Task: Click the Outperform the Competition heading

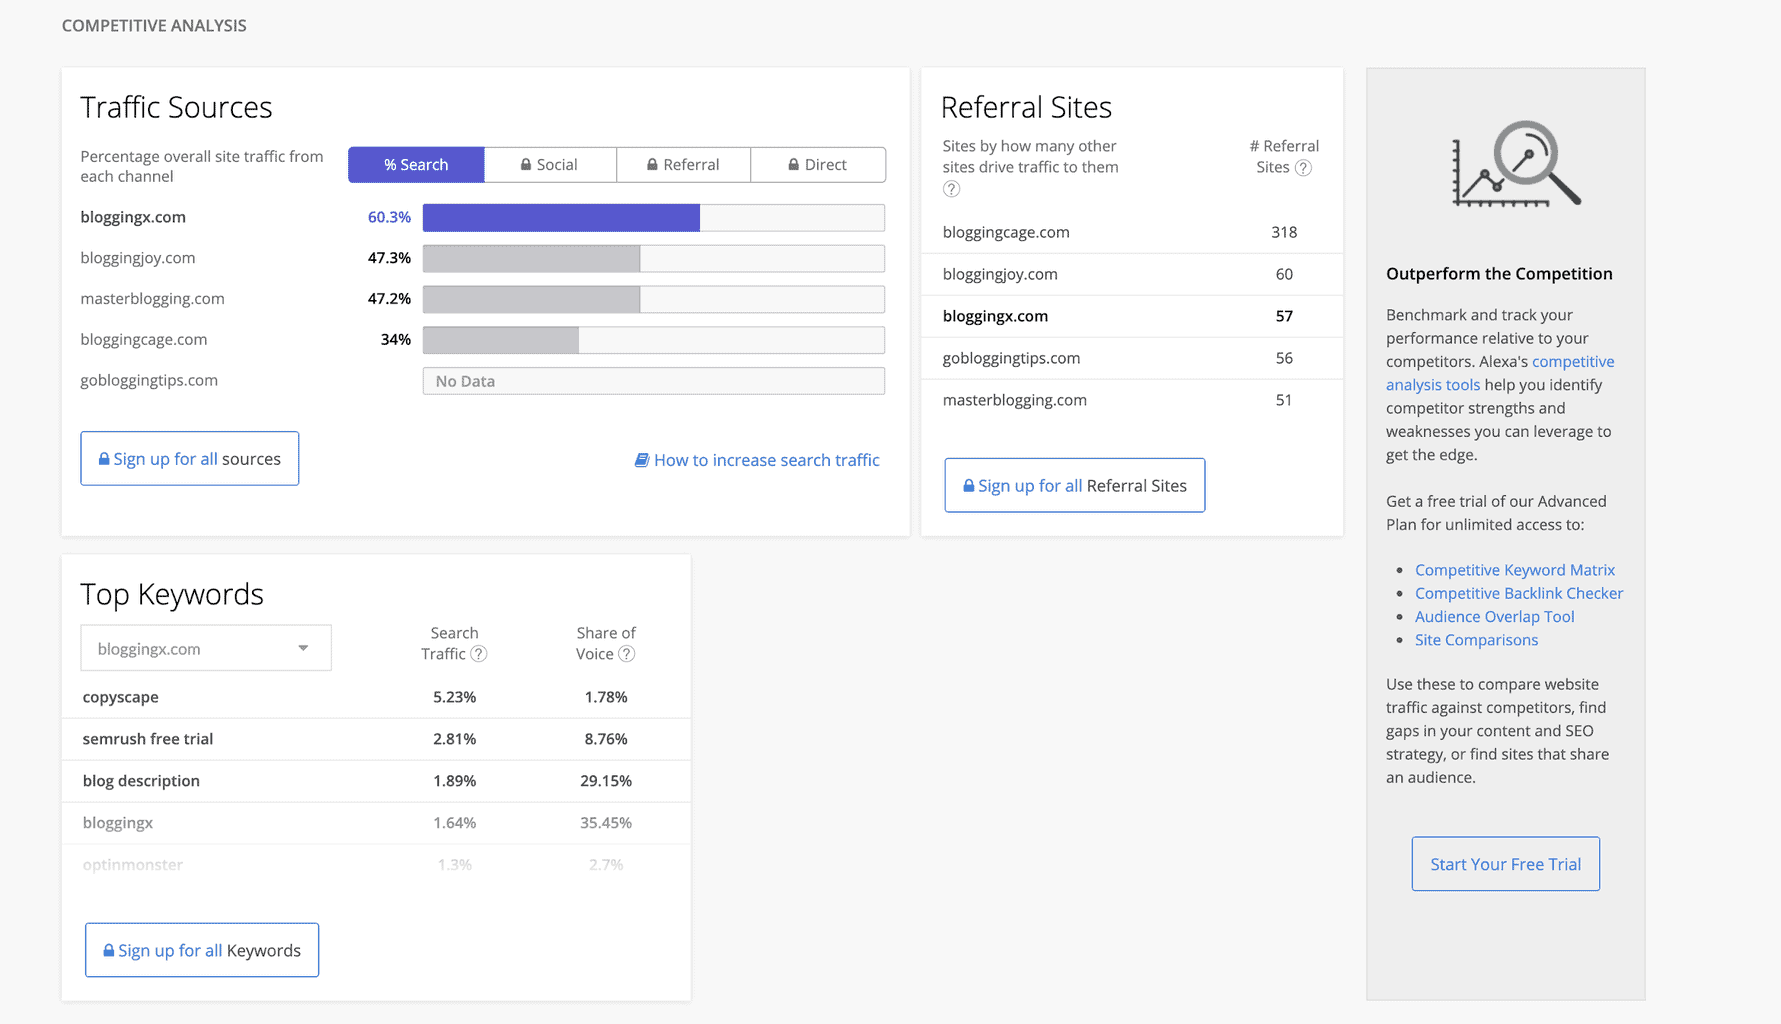Action: [1499, 274]
